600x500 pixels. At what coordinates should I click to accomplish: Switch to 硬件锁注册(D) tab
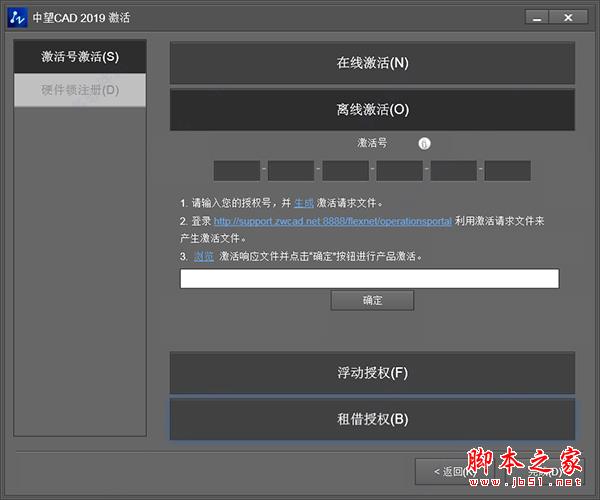pyautogui.click(x=80, y=90)
